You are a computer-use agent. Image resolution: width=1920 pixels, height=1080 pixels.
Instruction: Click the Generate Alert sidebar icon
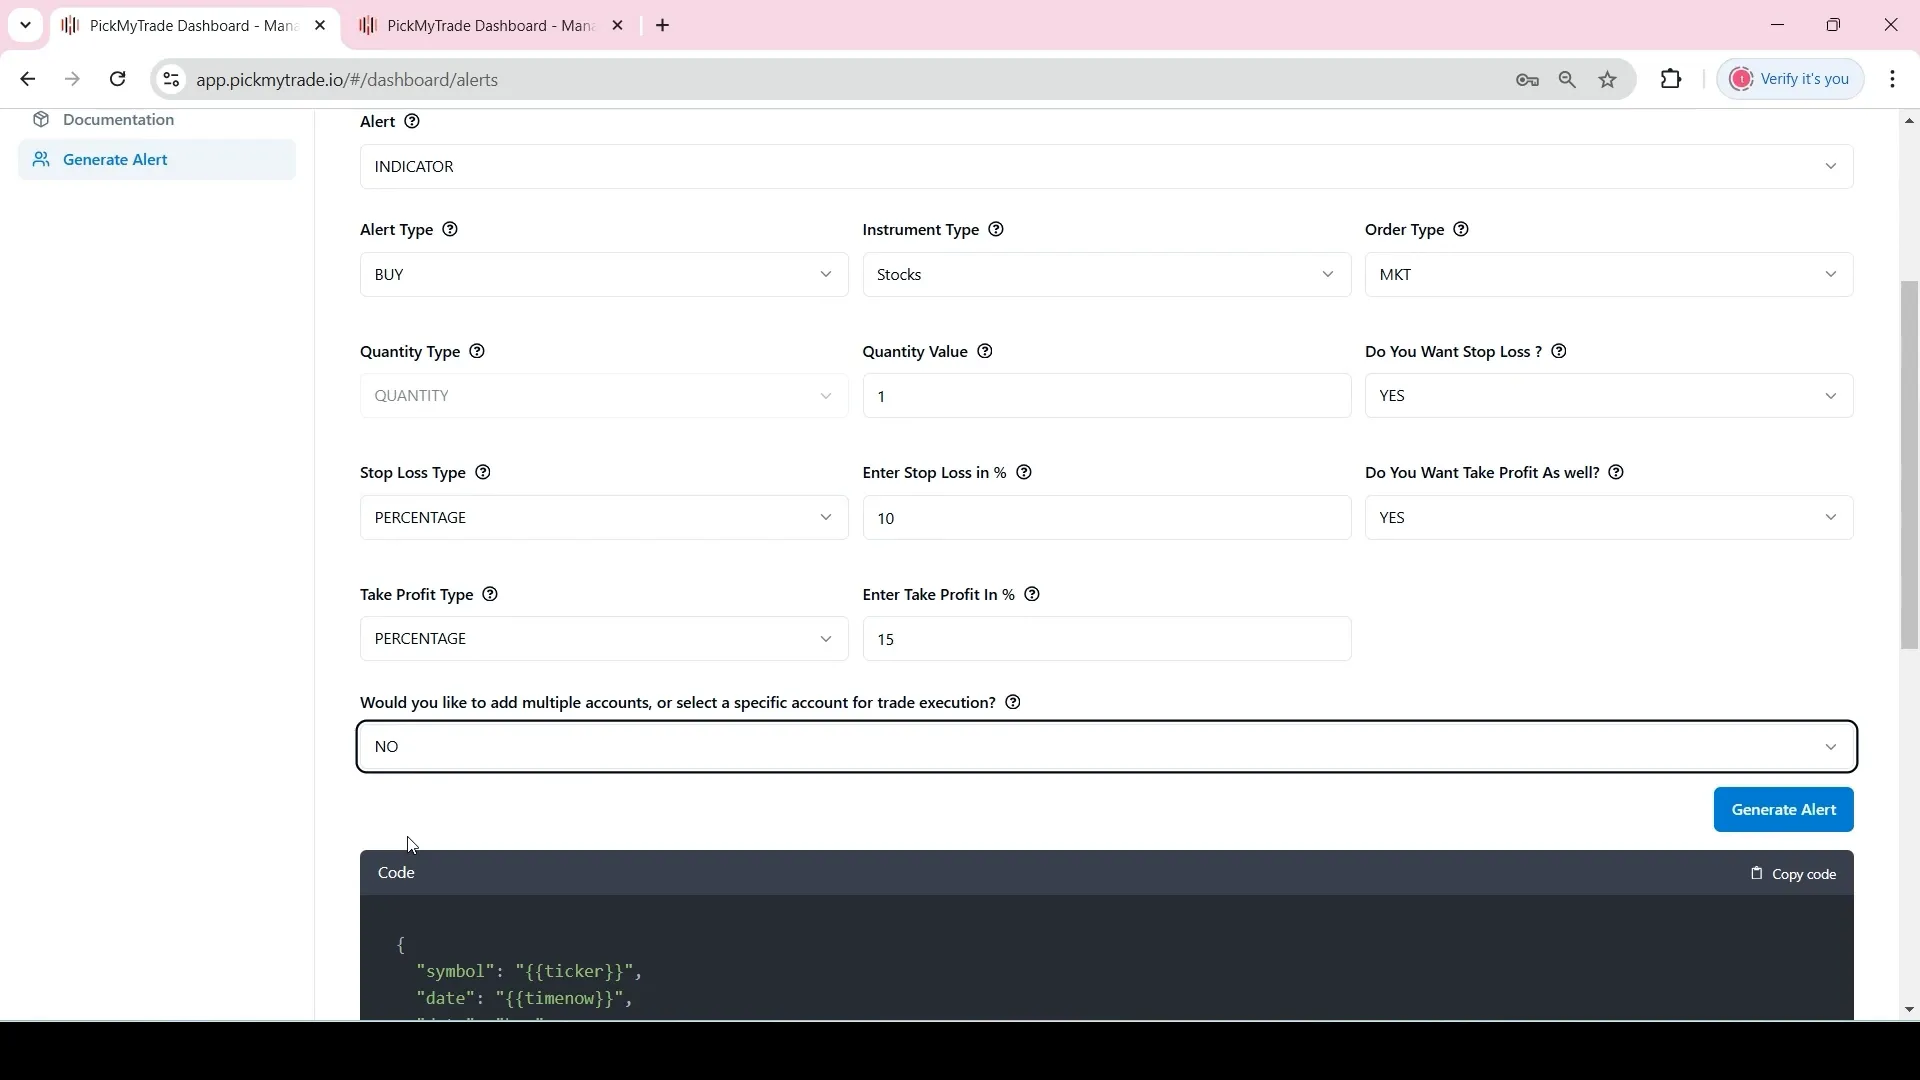pos(41,160)
